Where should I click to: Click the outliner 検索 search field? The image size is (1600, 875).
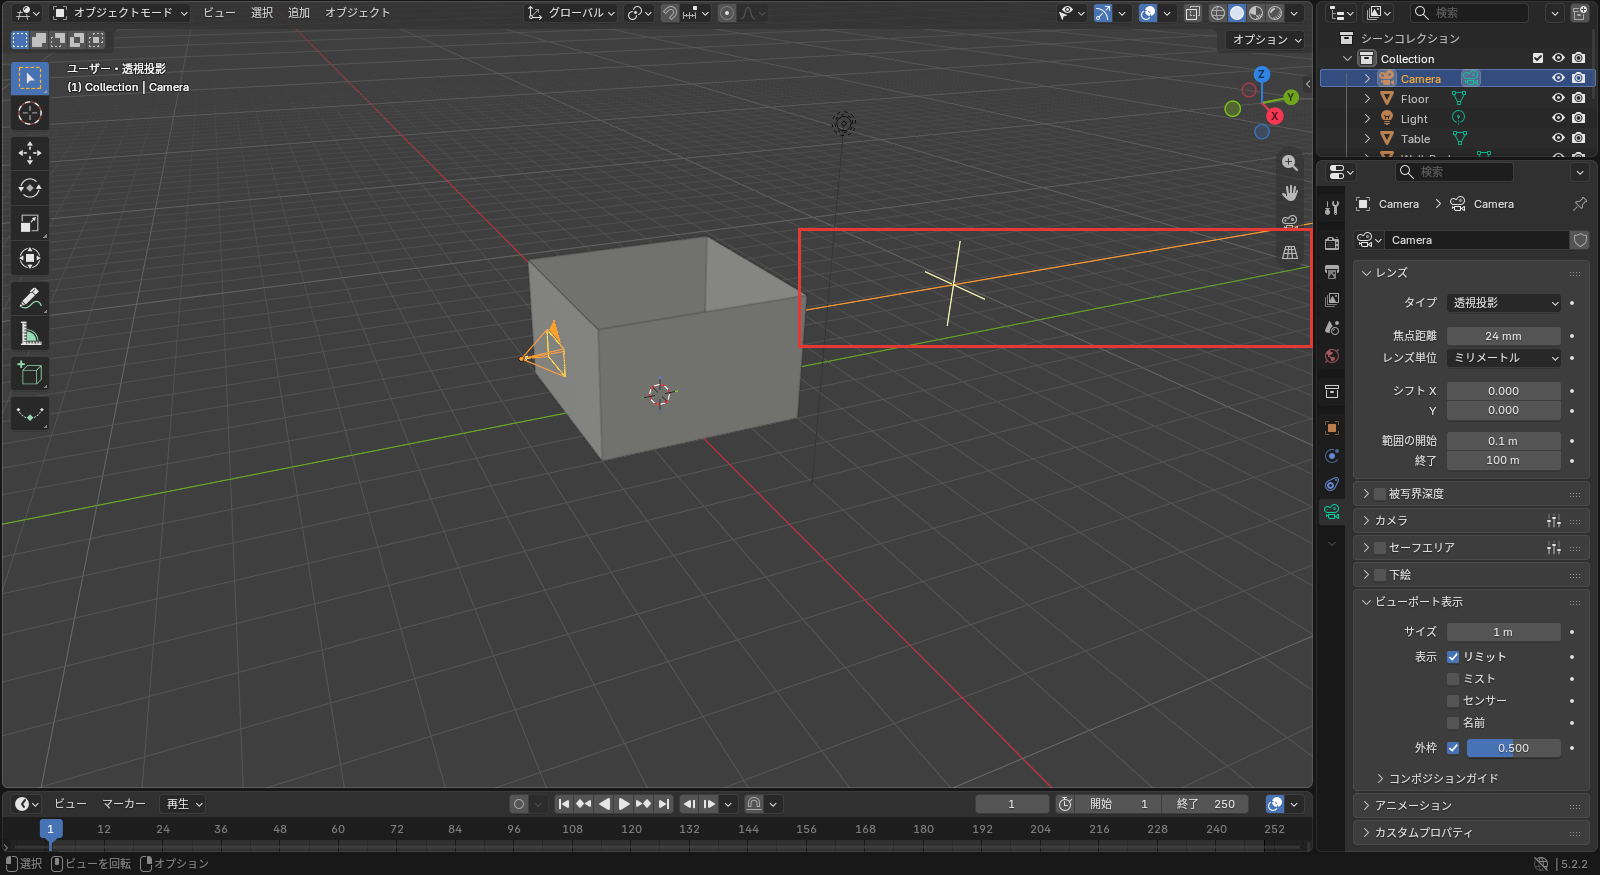click(1470, 13)
